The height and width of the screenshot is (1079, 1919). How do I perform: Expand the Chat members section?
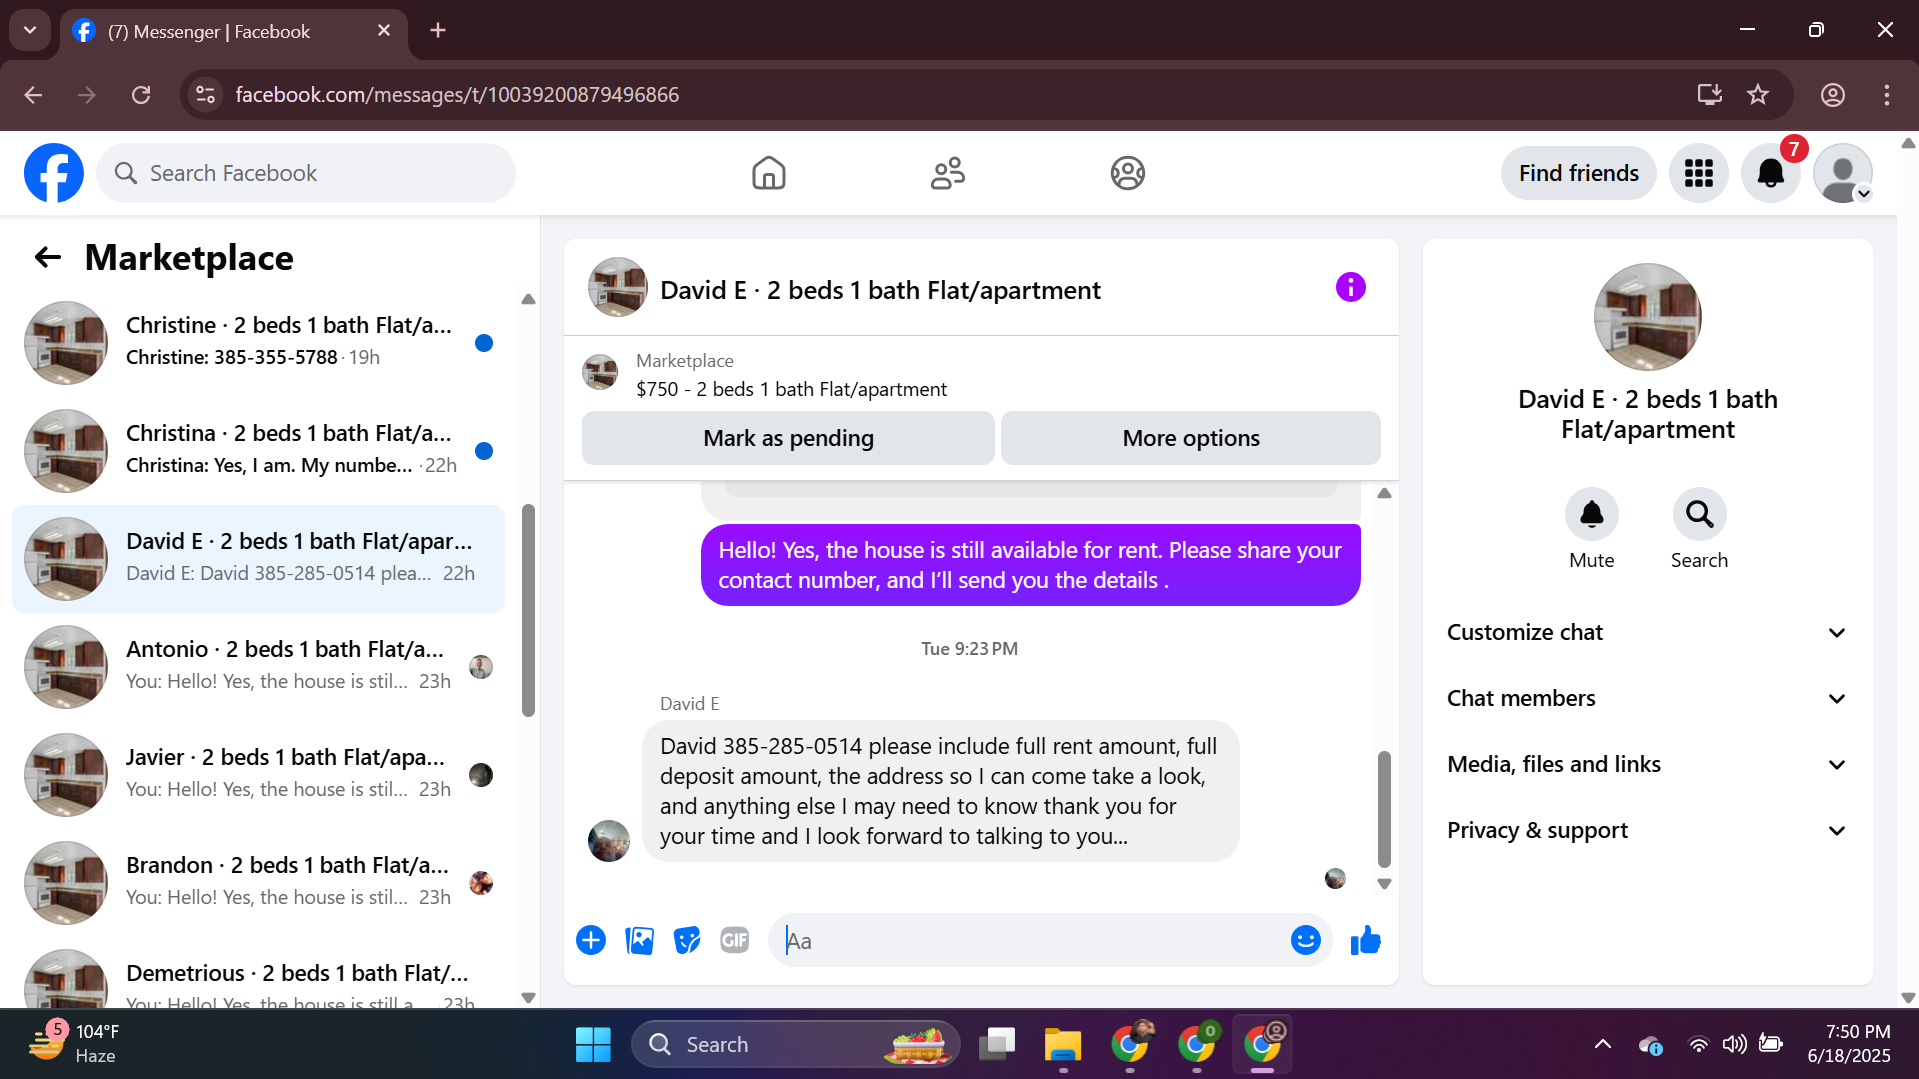coord(1647,698)
